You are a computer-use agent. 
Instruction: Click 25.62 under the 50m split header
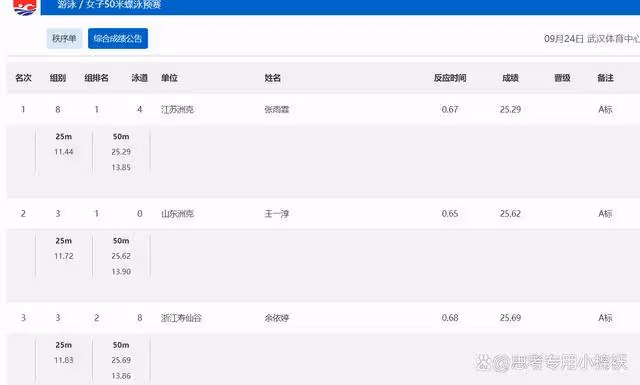(x=121, y=256)
